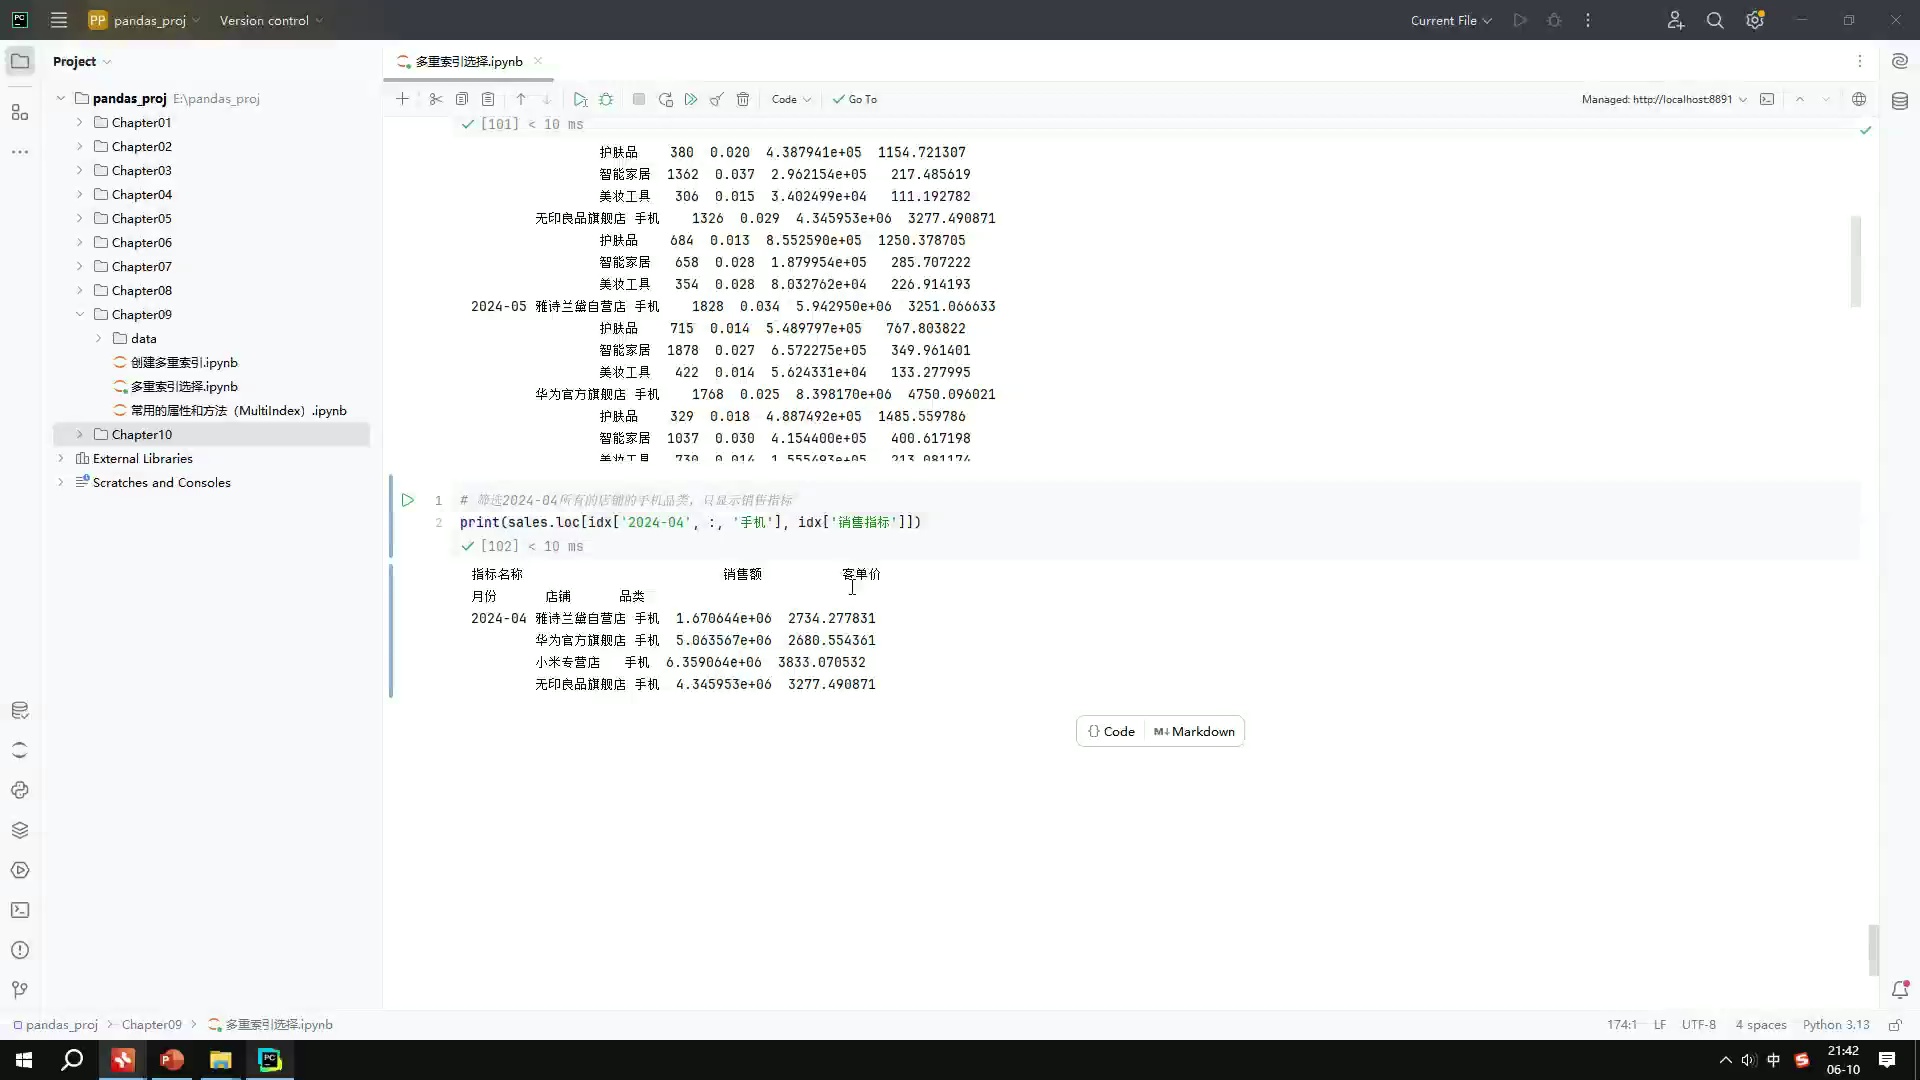1920x1080 pixels.
Task: Run cell 102 using gutter arrow
Action: (408, 500)
